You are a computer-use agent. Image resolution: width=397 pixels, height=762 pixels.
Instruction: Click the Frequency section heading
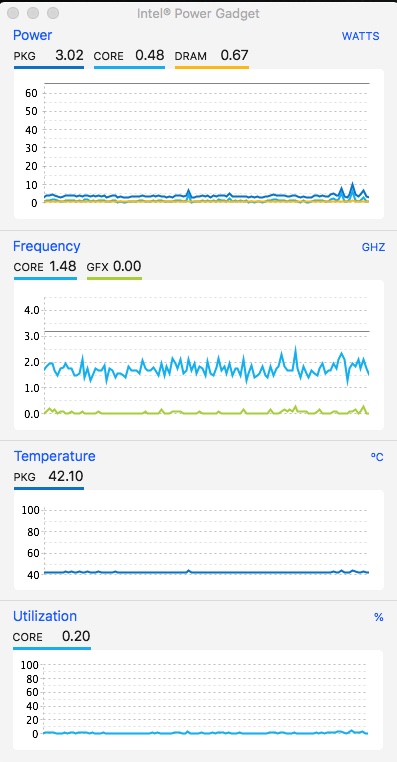tap(47, 246)
